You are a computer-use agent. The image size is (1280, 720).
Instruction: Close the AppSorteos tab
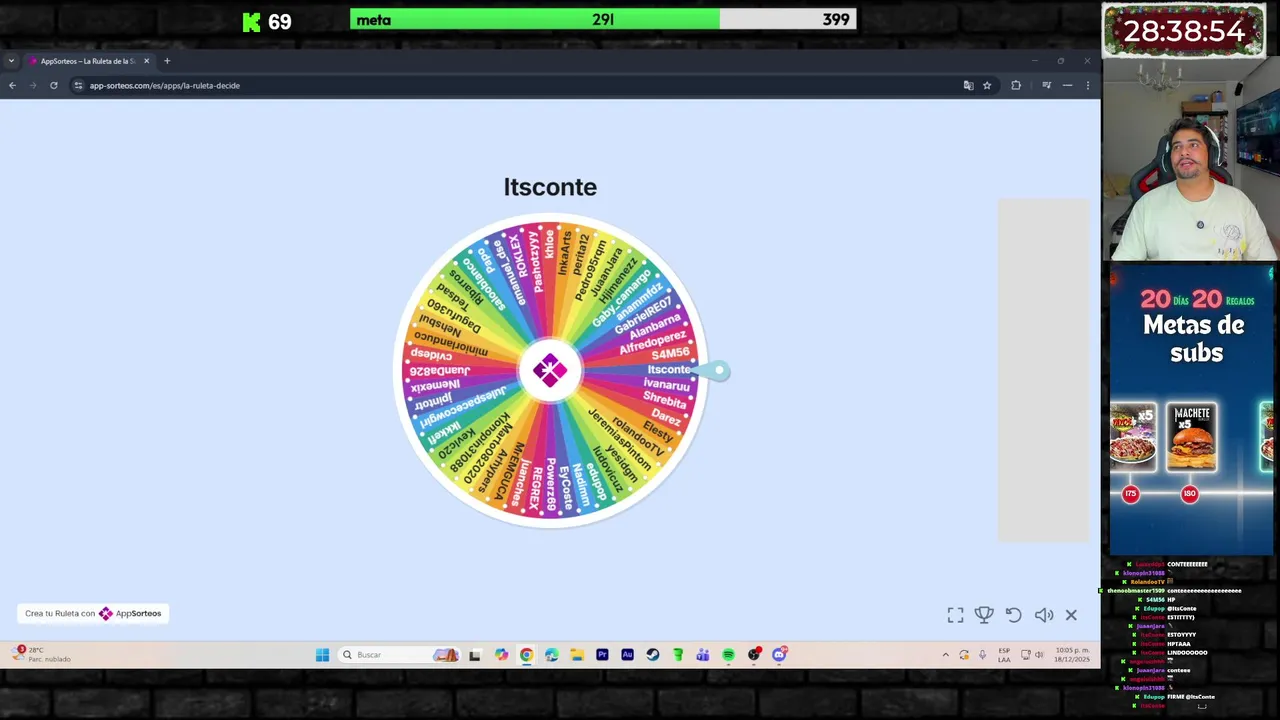click(146, 61)
